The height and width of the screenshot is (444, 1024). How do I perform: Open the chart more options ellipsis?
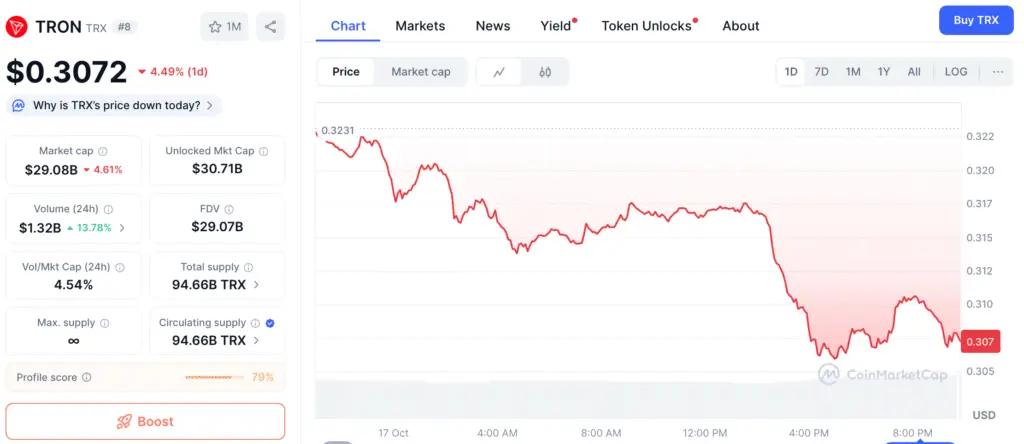click(x=998, y=72)
